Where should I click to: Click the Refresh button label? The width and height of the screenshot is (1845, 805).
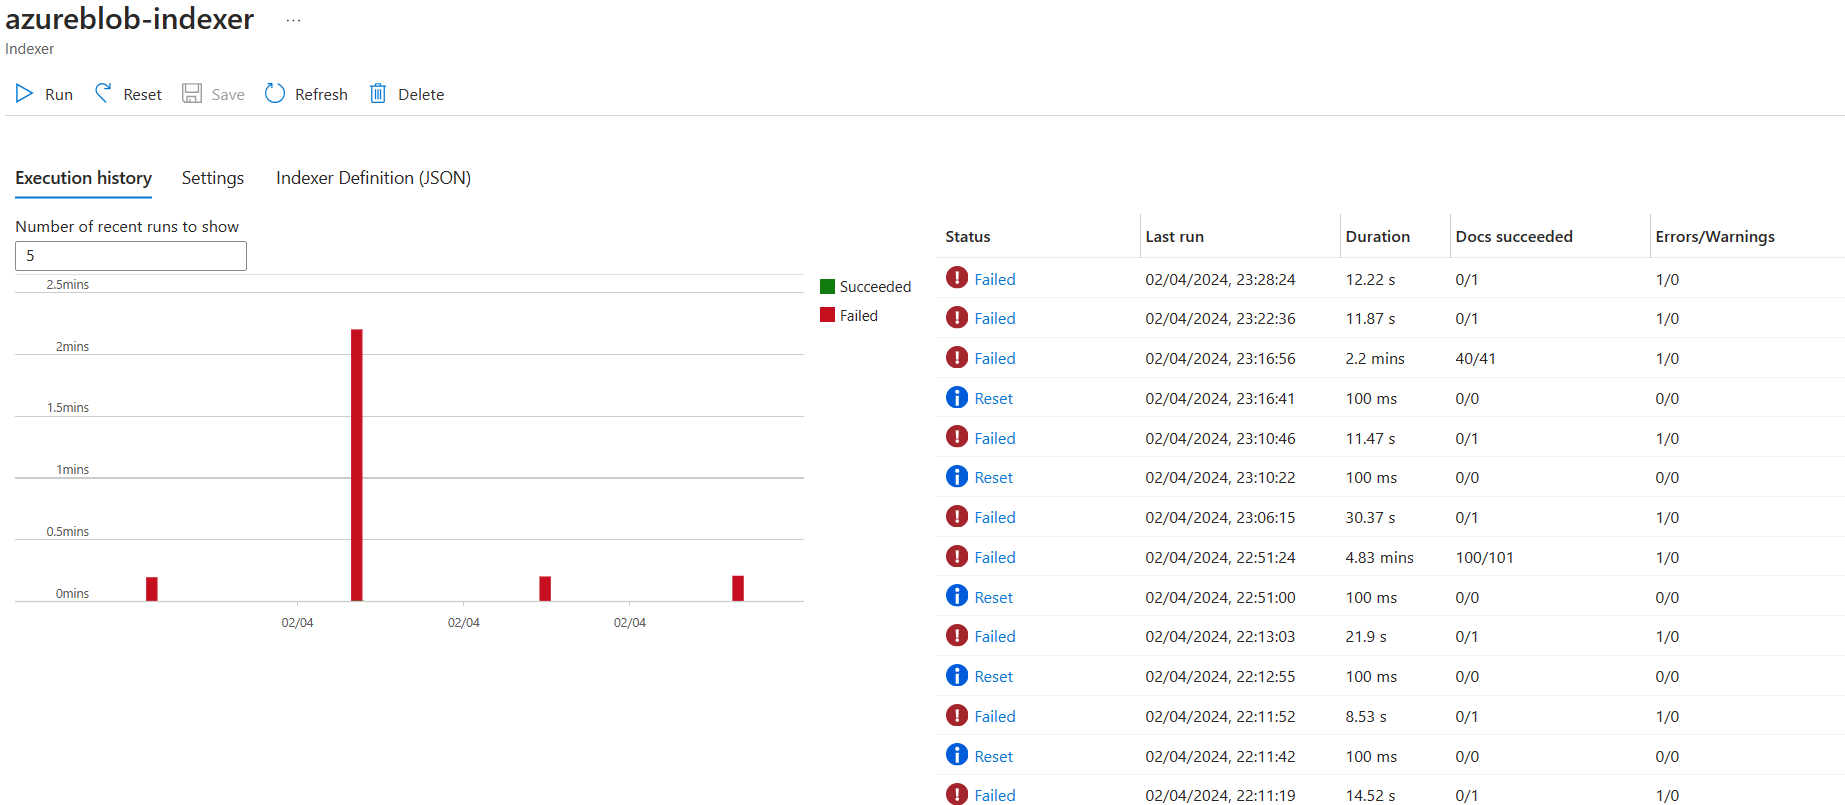(321, 95)
